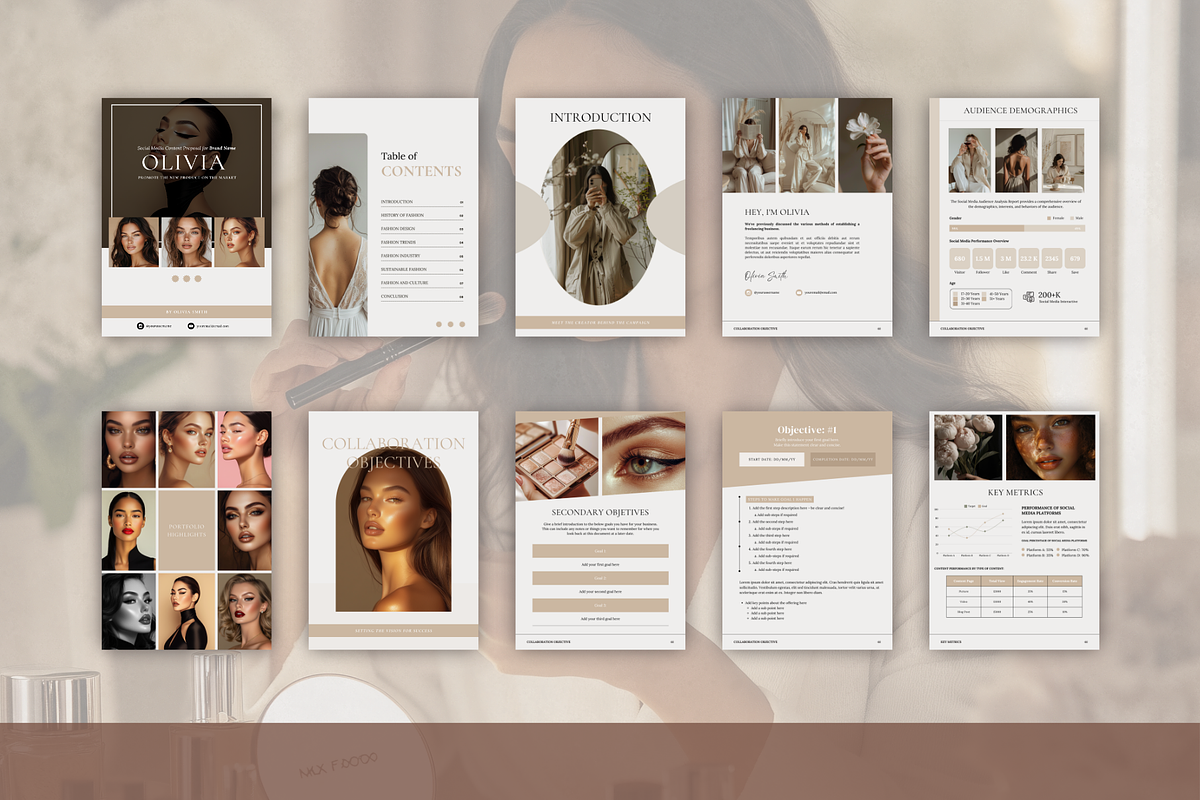Select FASHION AND CULTURE contents entry
Screen dimensions: 1200x800
click(422, 283)
